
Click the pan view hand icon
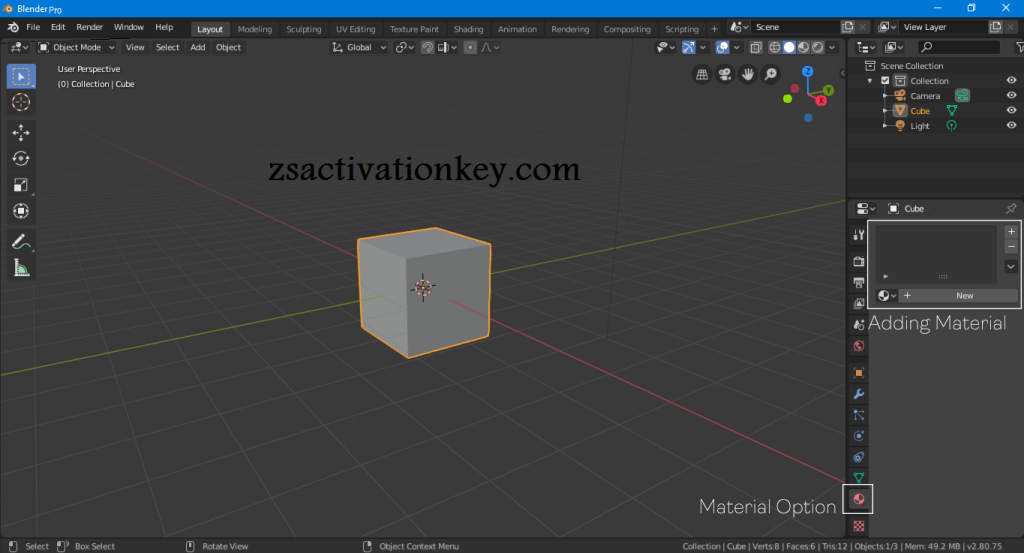[x=748, y=74]
